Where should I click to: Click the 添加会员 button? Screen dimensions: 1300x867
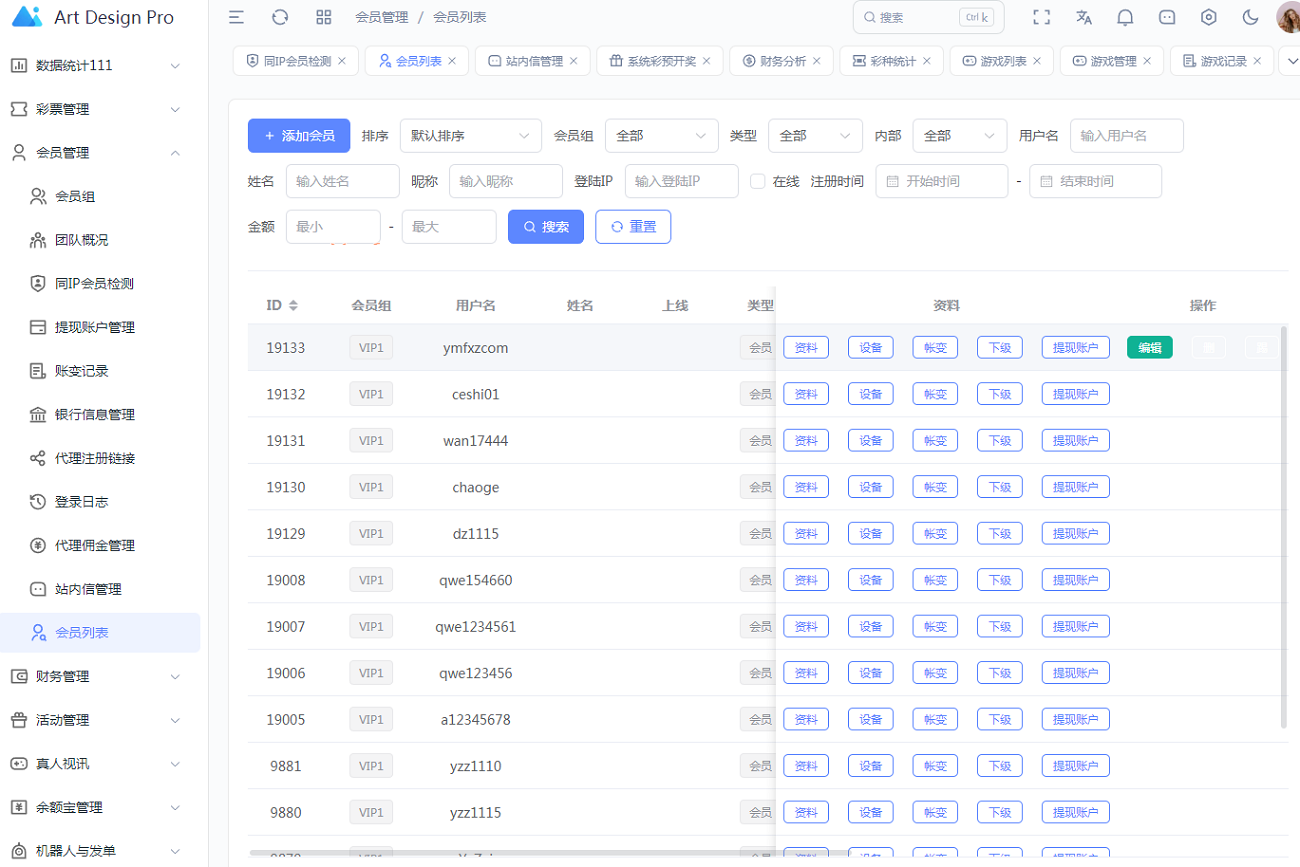298,136
